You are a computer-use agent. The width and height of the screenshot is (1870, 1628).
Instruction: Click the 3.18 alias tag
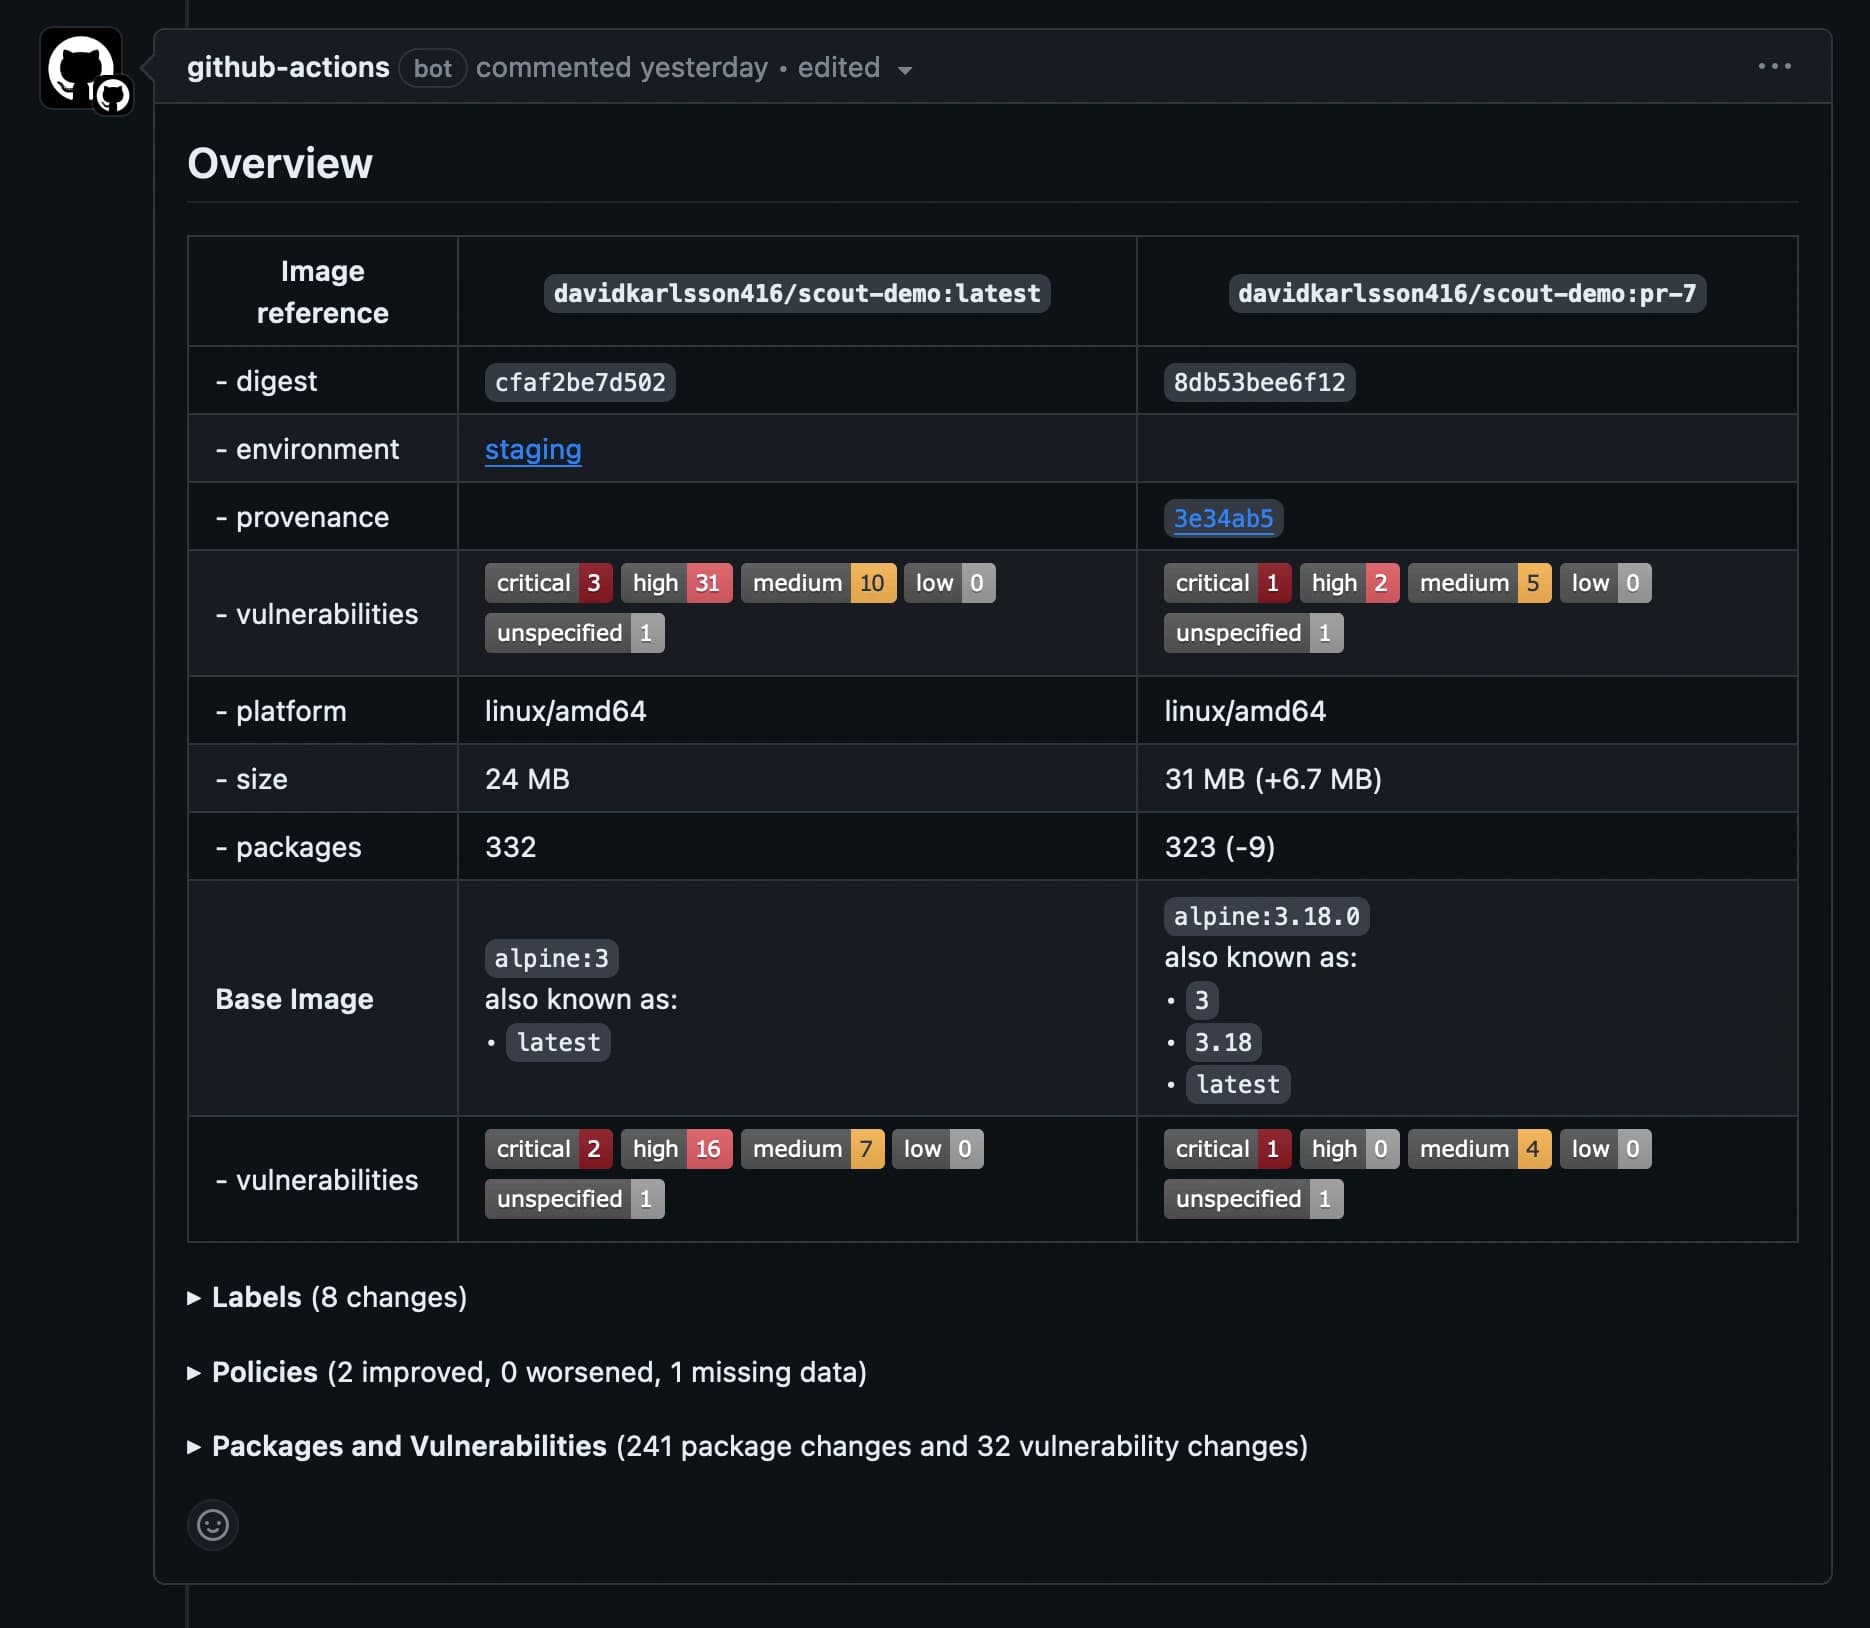pyautogui.click(x=1223, y=1042)
